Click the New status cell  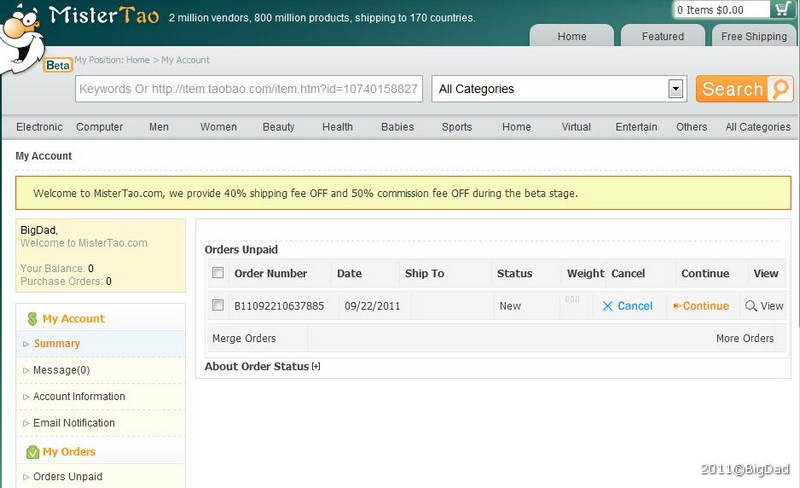510,306
